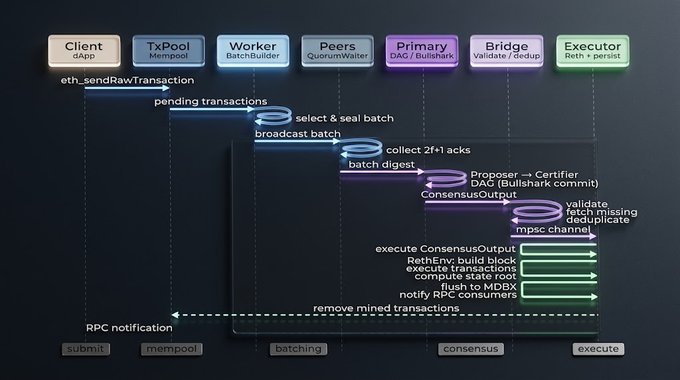680x380 pixels.
Task: Select the 'flush to MDBX' label
Action: tap(479, 287)
